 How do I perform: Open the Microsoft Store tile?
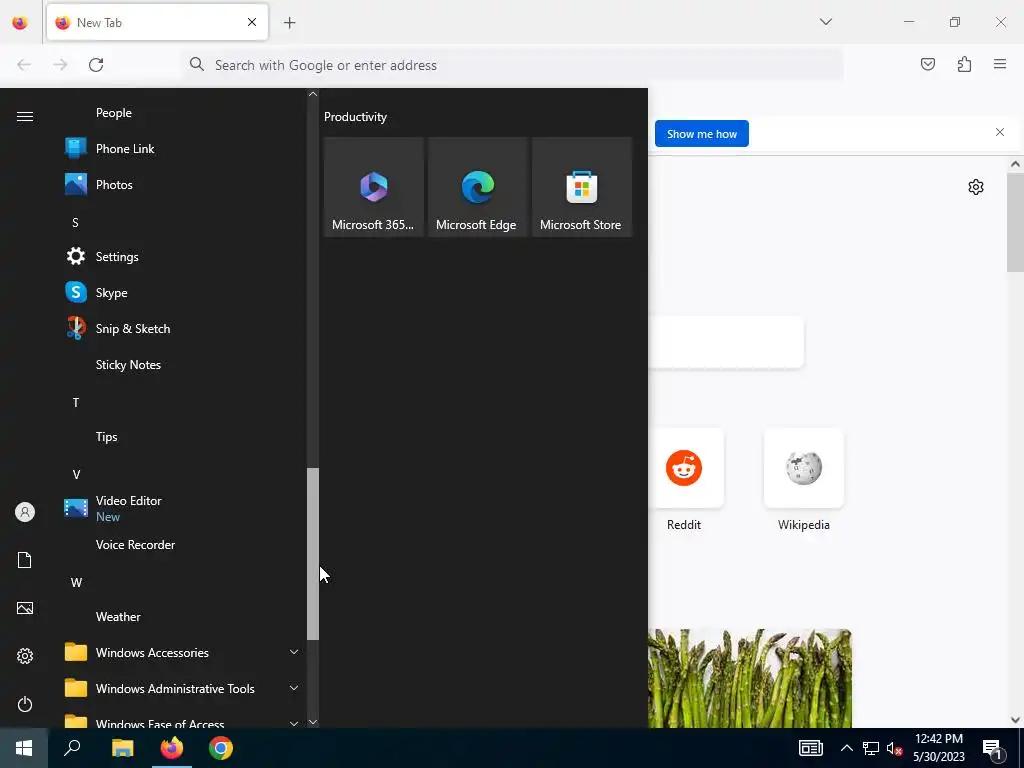[581, 187]
